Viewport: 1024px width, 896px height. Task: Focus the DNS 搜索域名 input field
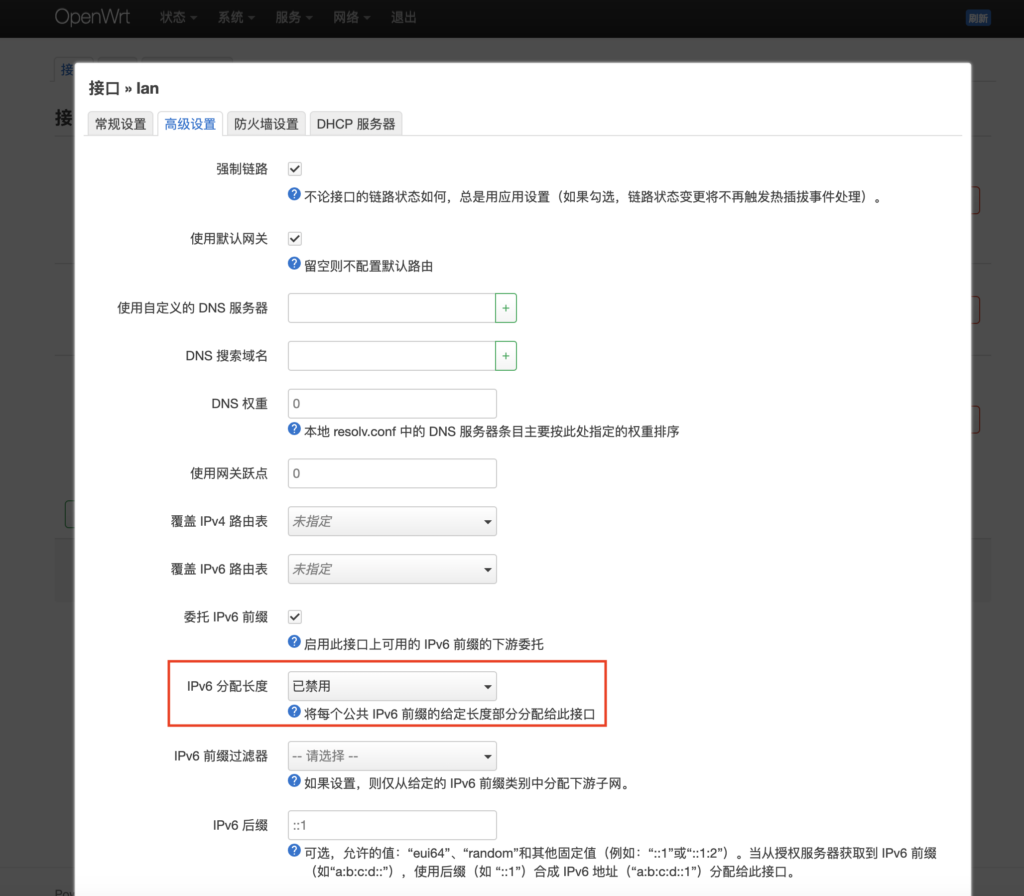391,356
